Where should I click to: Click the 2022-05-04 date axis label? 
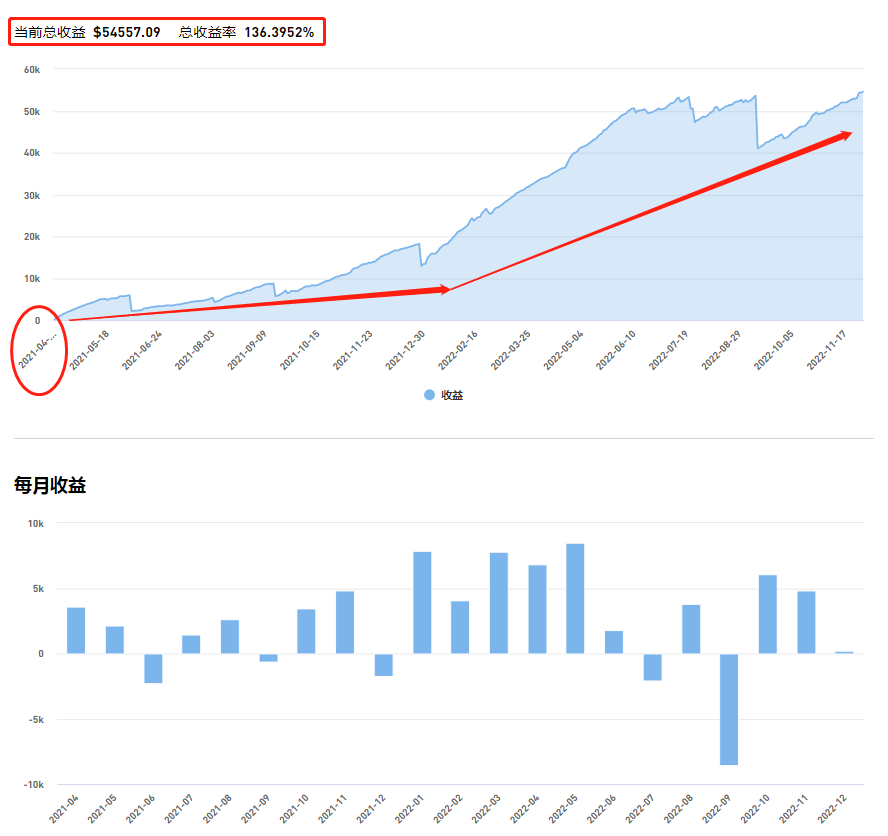563,350
